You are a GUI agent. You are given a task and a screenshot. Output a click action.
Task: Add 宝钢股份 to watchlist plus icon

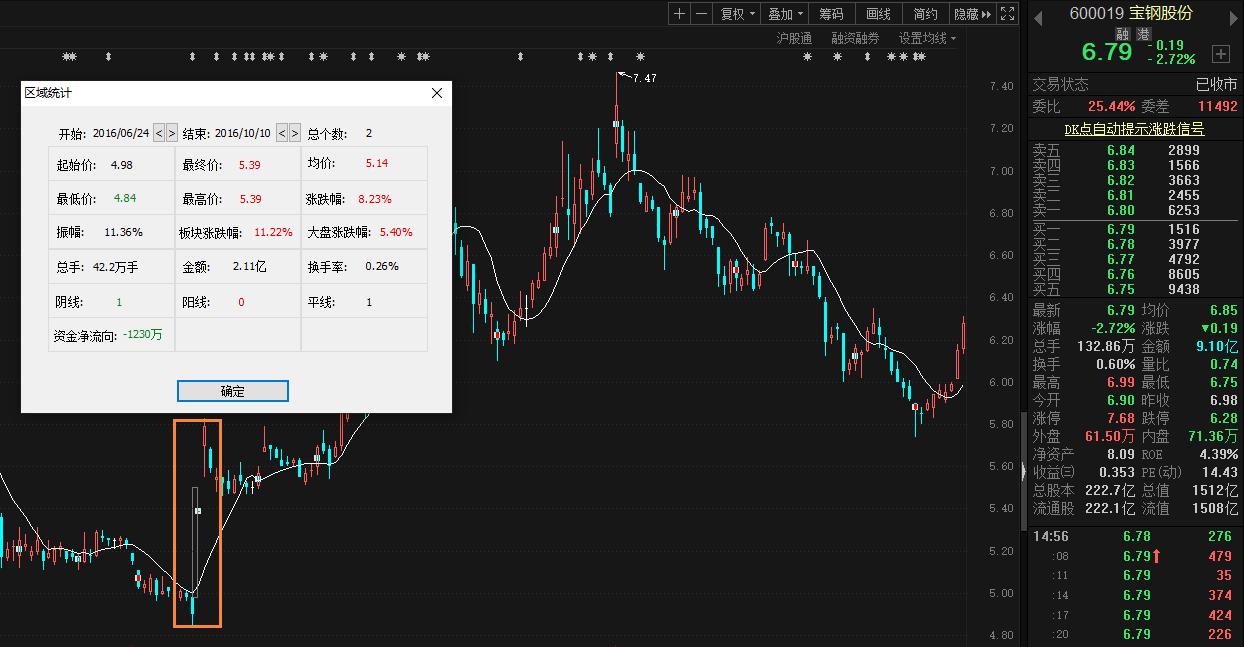tap(1220, 53)
